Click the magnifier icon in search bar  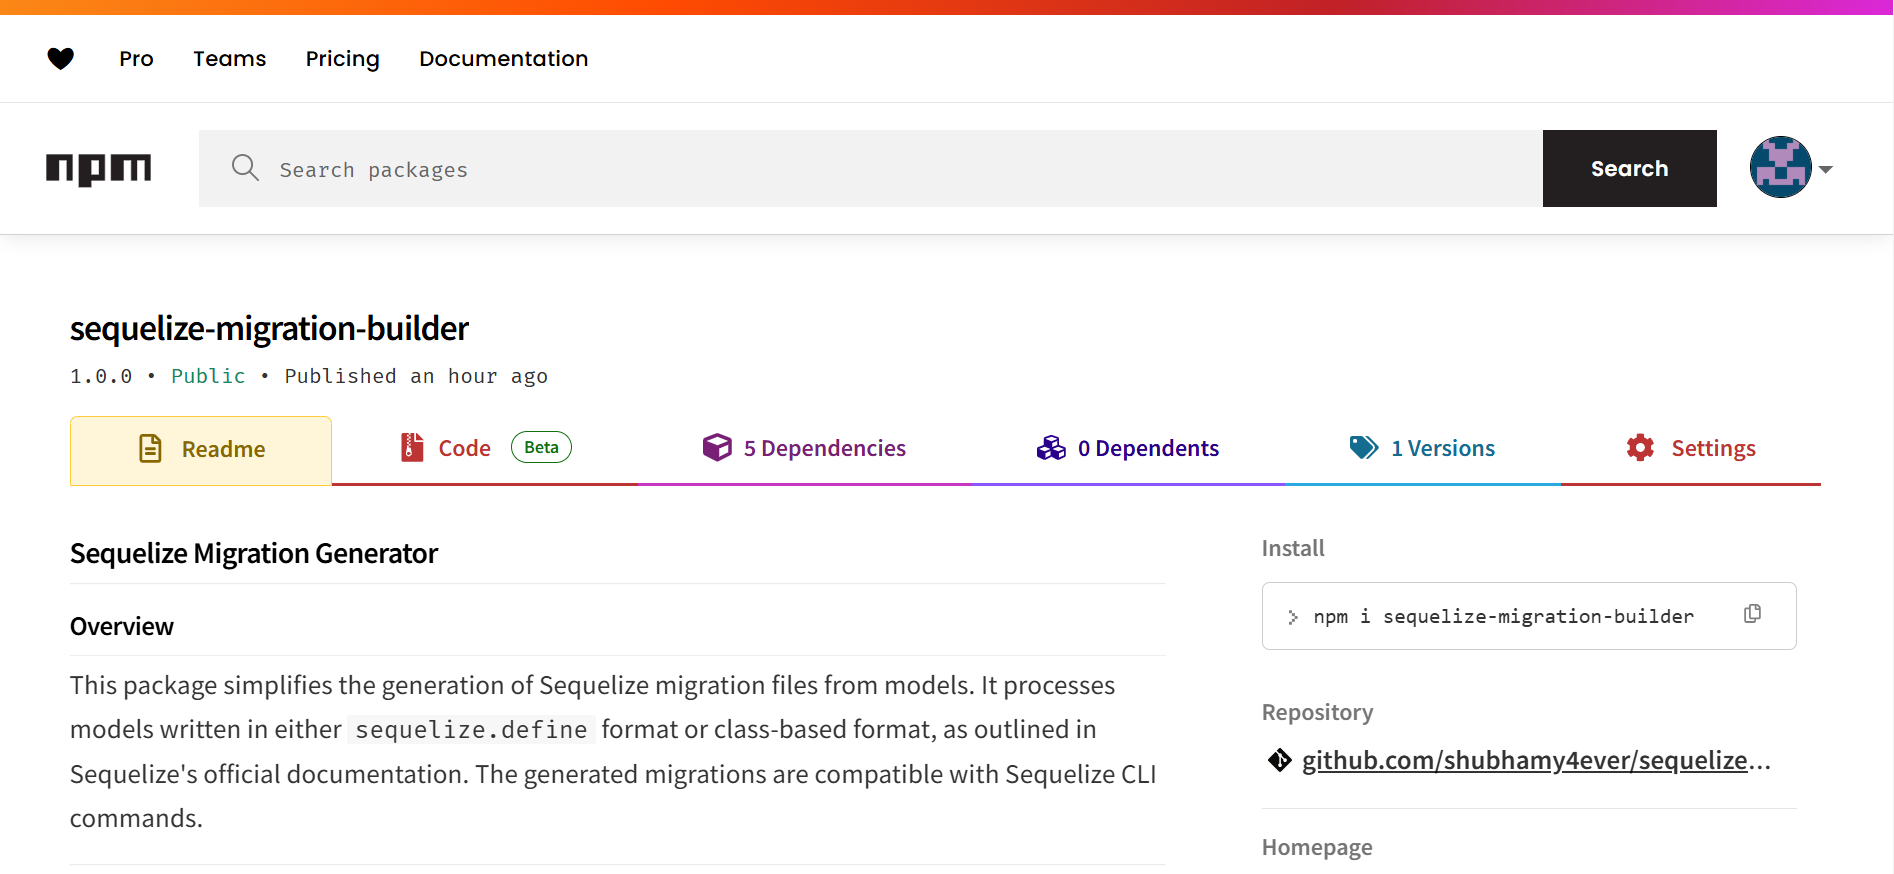245,168
